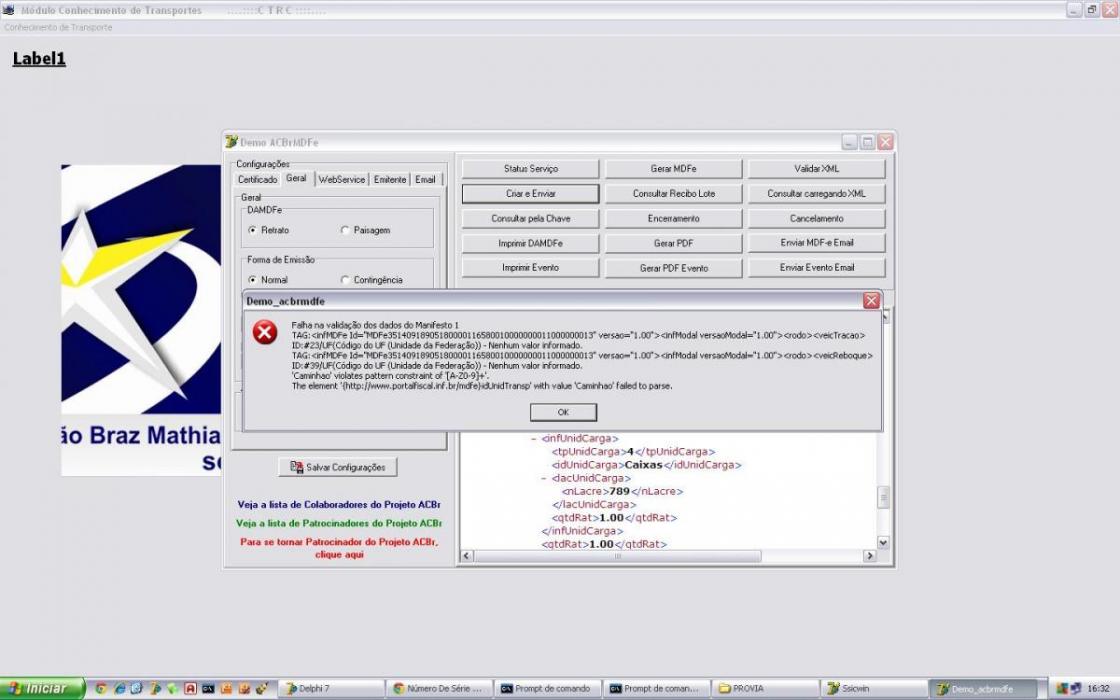Click the company logo image
Screen dimensions: 1120x700
(141, 320)
